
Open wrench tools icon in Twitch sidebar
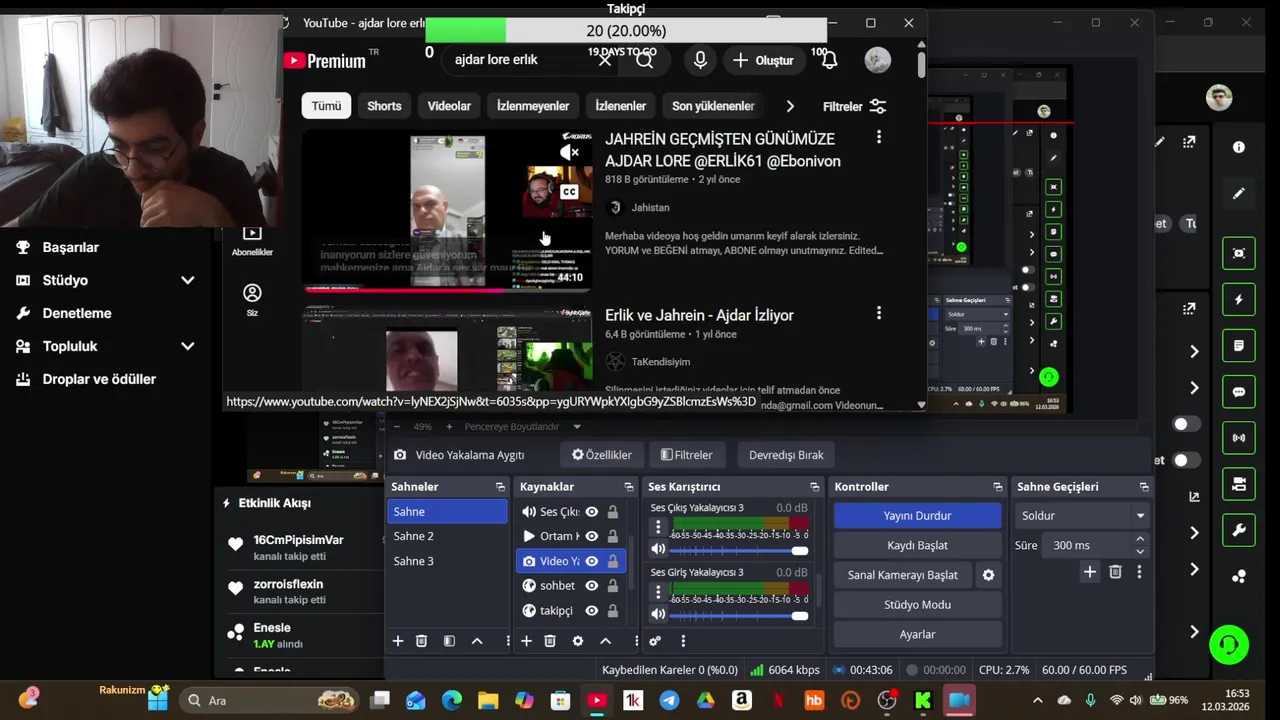tap(1239, 530)
